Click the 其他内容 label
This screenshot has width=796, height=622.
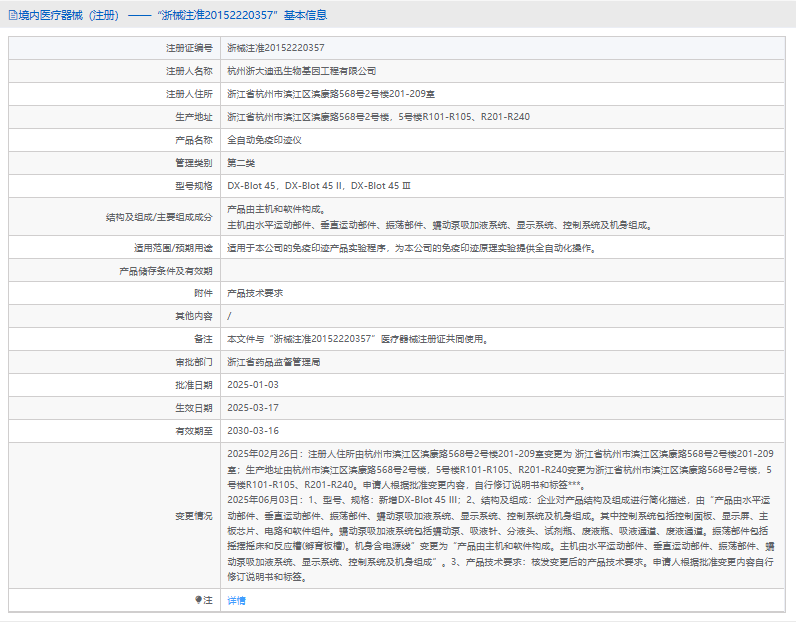[x=194, y=316]
